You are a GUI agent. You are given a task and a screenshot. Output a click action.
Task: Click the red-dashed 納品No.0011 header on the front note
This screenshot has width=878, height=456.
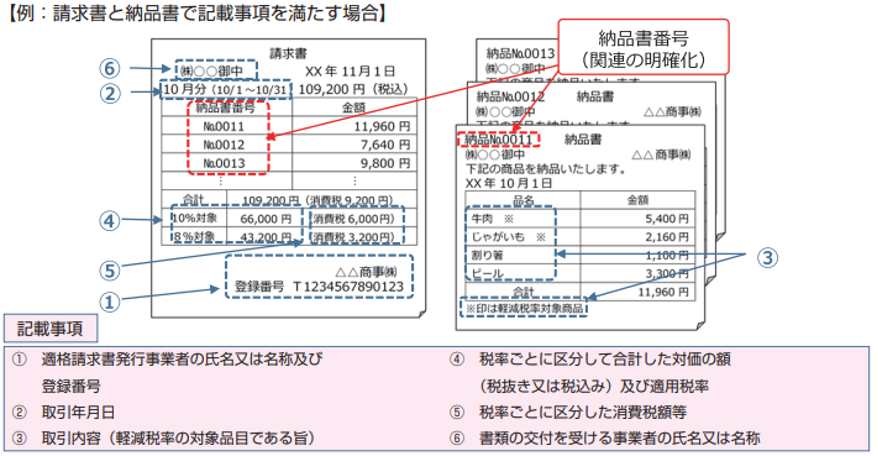click(x=498, y=140)
